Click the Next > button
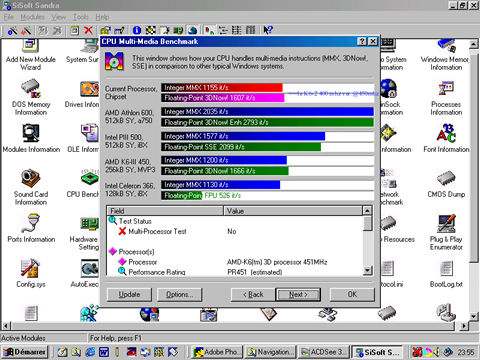The image size is (480, 360). tap(298, 295)
